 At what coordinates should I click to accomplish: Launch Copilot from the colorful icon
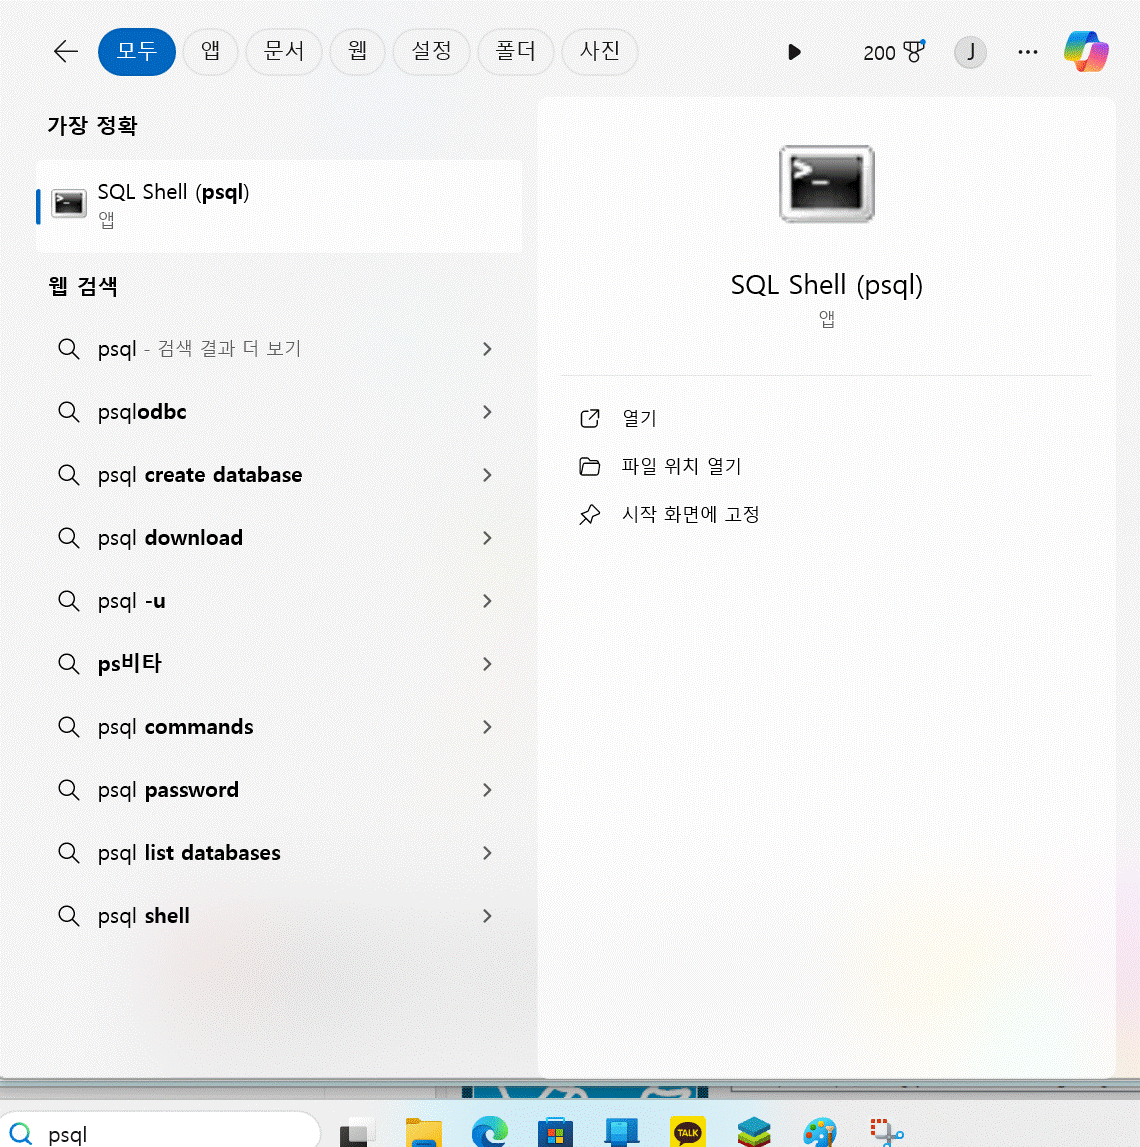coord(1087,51)
